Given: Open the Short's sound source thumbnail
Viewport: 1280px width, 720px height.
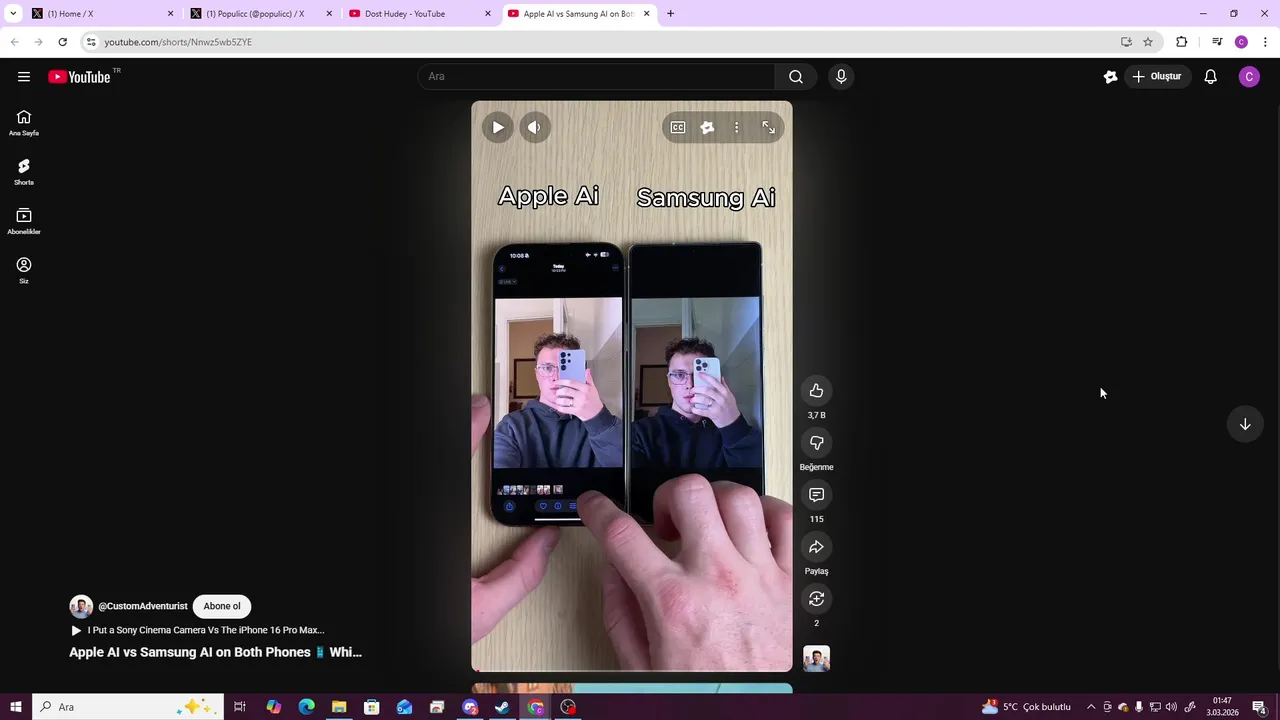Looking at the screenshot, I should tap(816, 659).
